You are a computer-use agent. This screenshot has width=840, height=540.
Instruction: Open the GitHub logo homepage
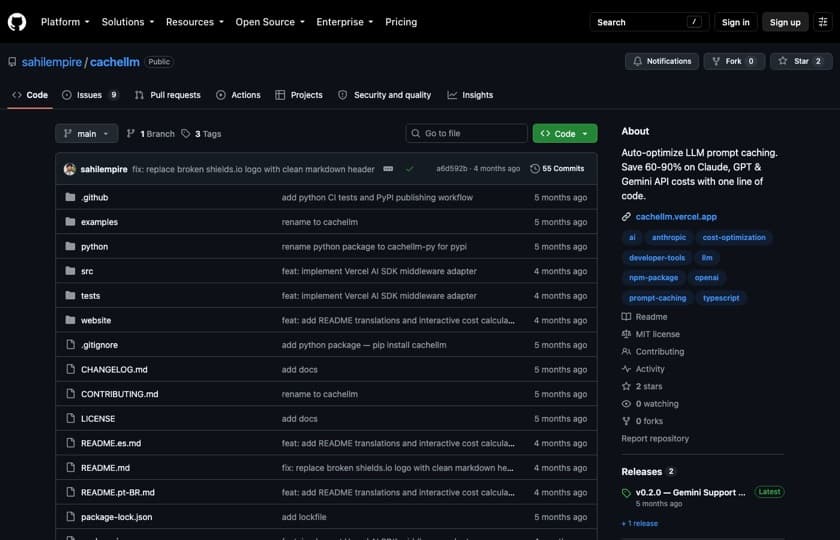tap(17, 22)
